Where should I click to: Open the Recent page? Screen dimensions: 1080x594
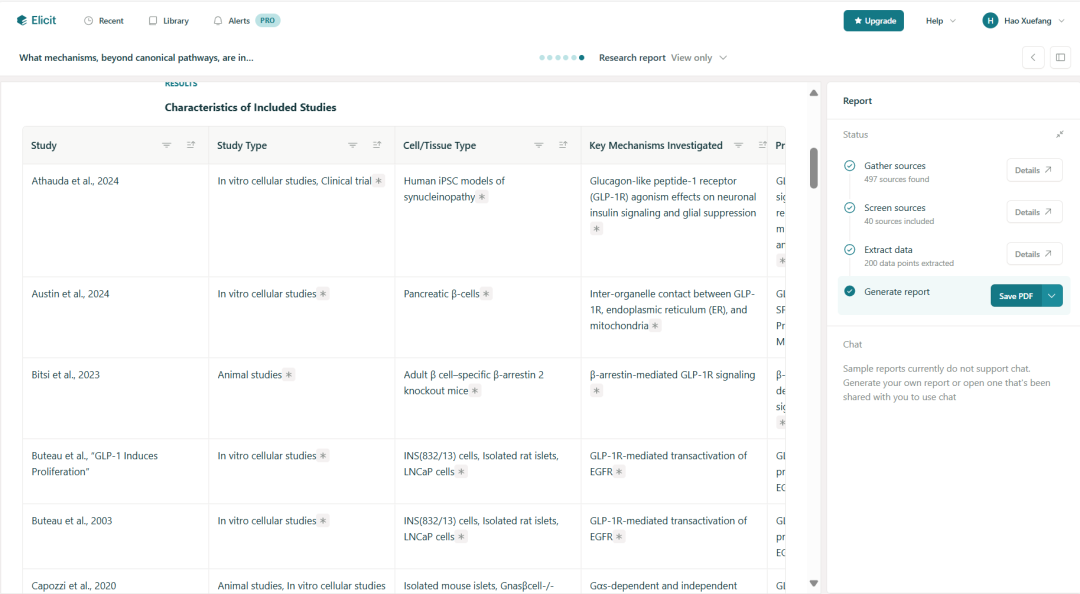pos(104,21)
